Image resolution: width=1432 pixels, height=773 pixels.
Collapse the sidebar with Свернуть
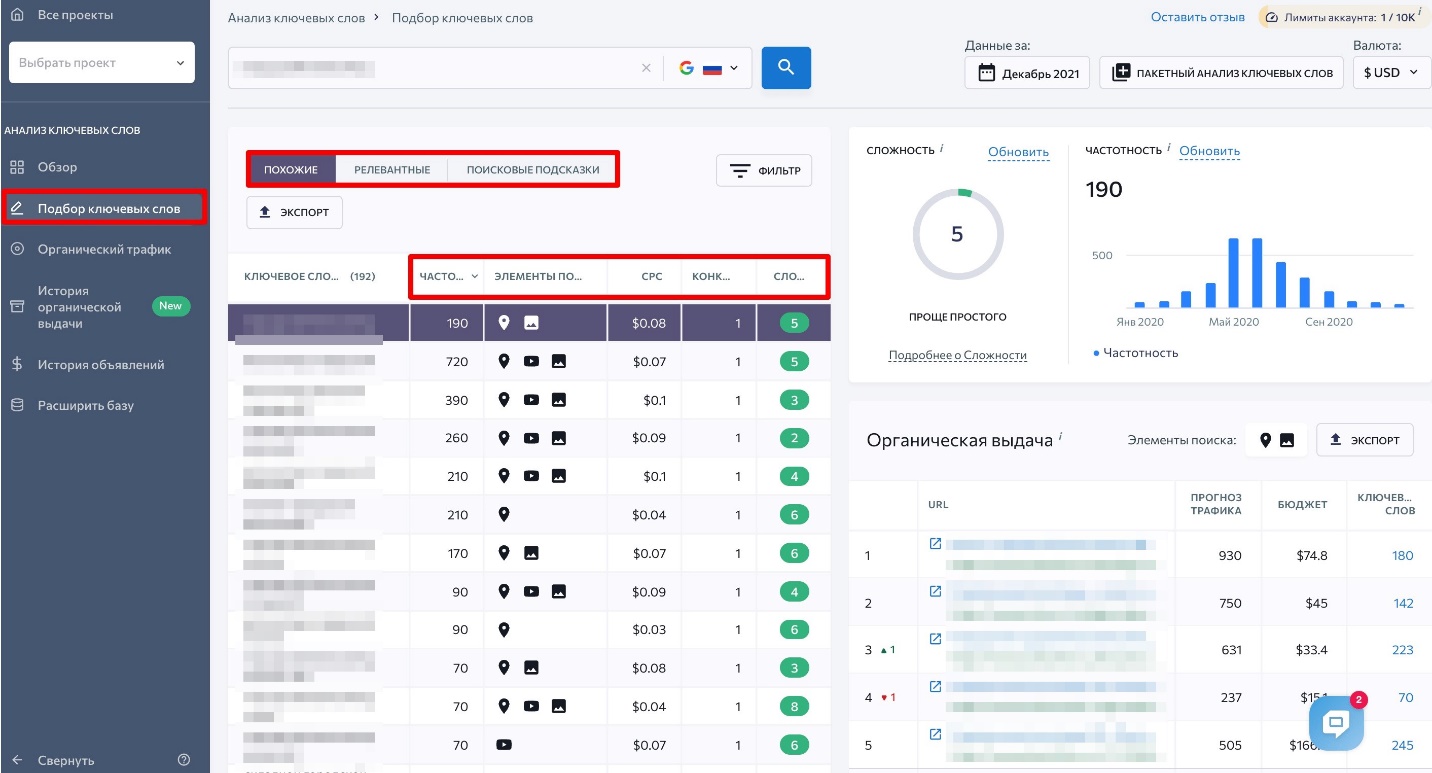coord(66,760)
